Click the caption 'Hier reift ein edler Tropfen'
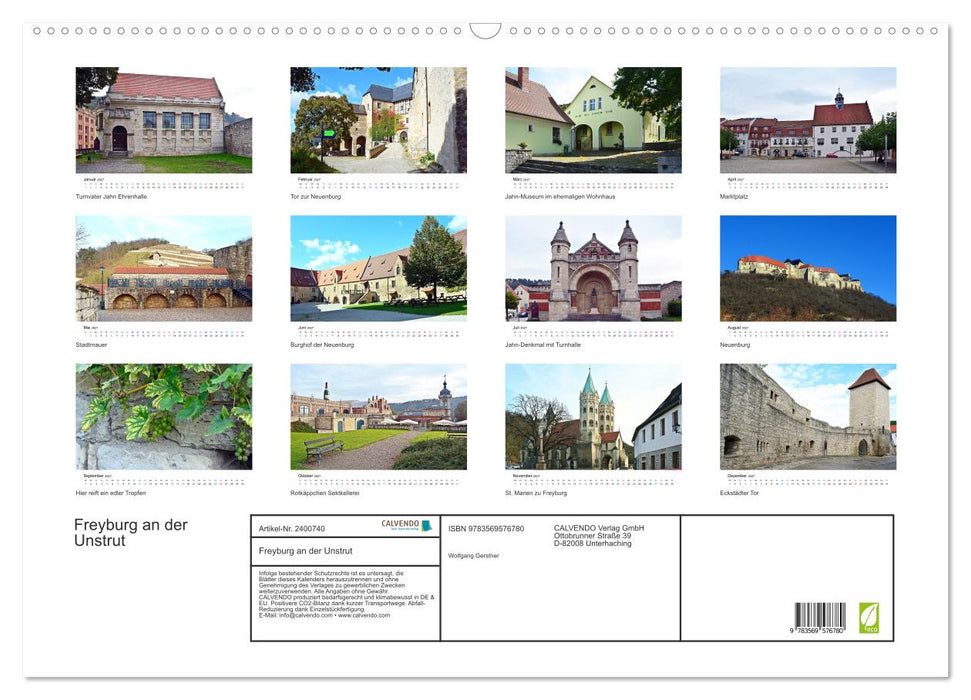This screenshot has width=971, height=700. point(111,493)
